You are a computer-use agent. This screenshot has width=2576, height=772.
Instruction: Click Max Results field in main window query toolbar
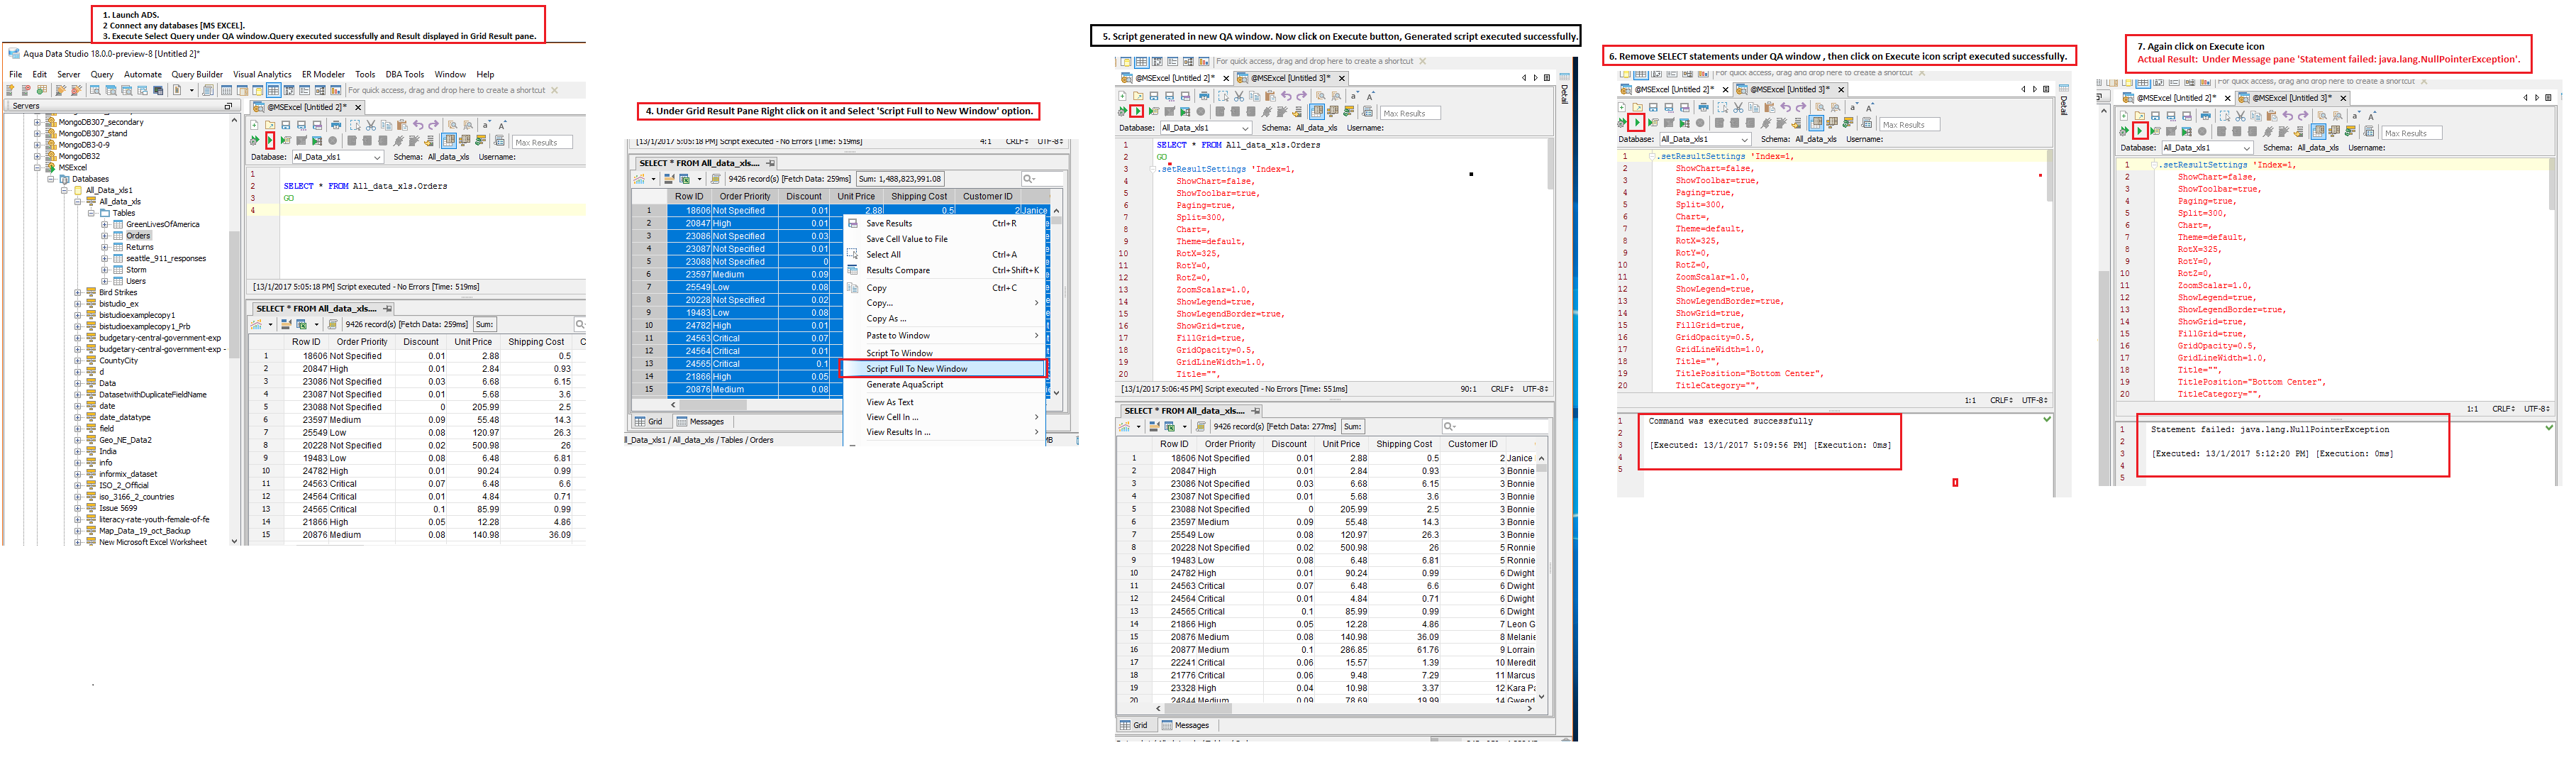[543, 142]
